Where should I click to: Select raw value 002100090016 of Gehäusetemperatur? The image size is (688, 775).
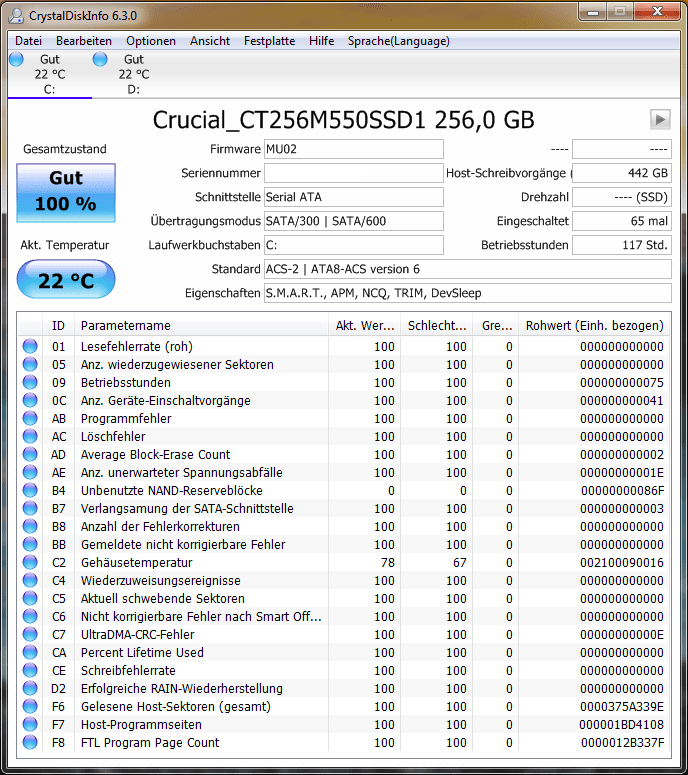pos(622,562)
